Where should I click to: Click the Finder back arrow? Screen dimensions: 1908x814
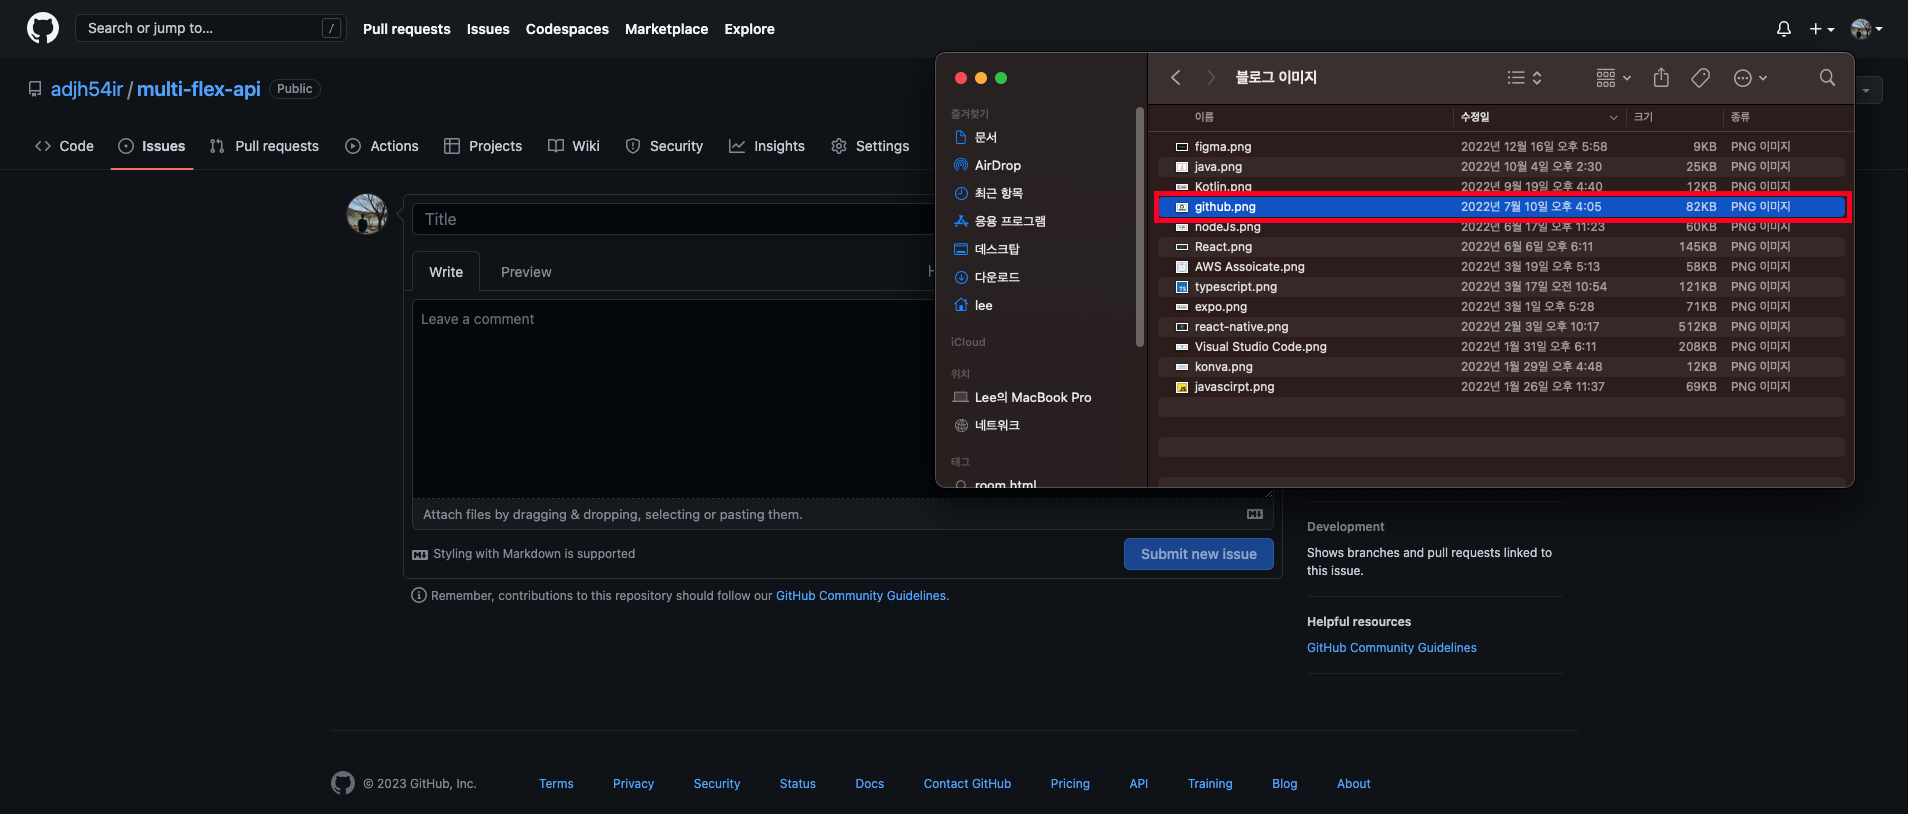click(x=1176, y=77)
